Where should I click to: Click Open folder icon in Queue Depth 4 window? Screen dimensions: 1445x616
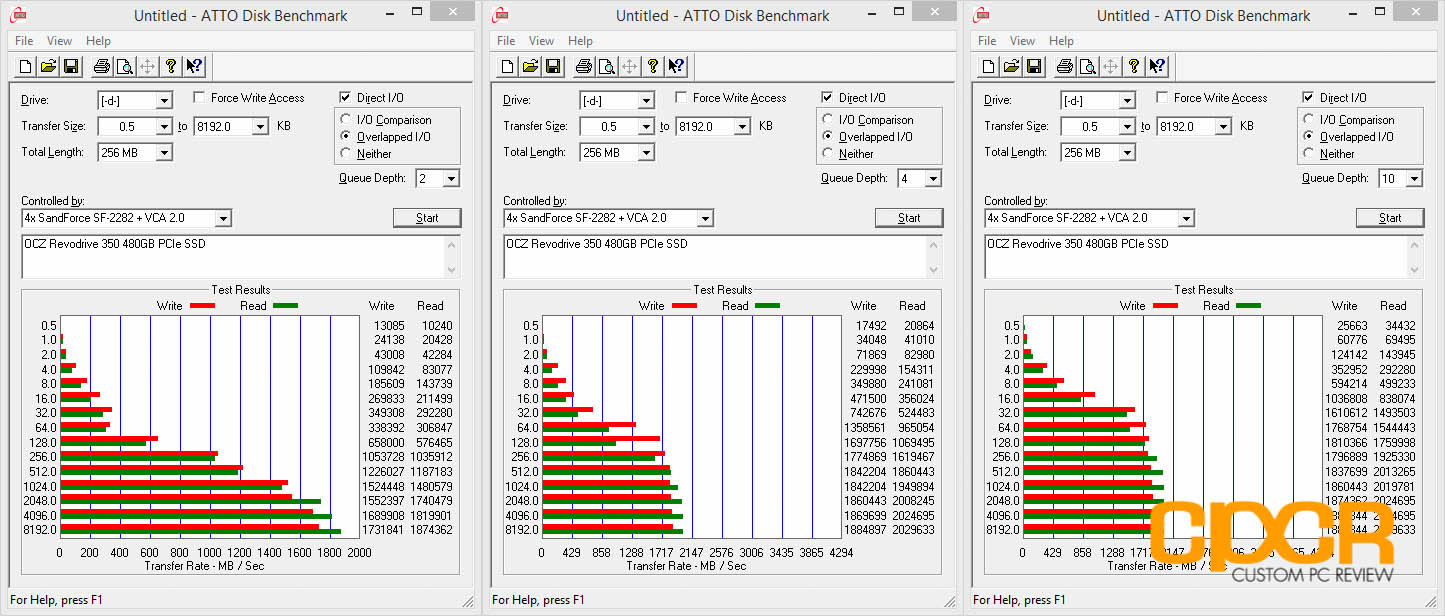point(530,67)
